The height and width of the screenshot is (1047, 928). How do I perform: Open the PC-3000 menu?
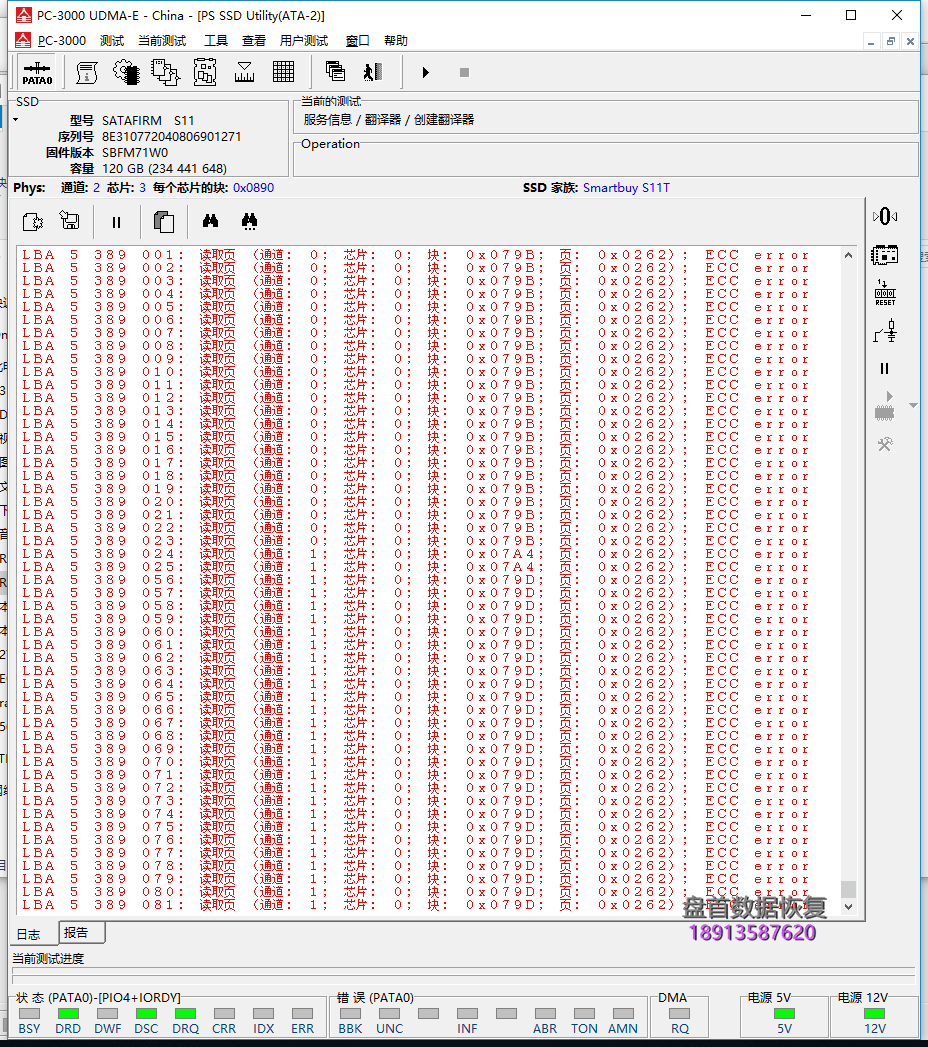[x=61, y=41]
